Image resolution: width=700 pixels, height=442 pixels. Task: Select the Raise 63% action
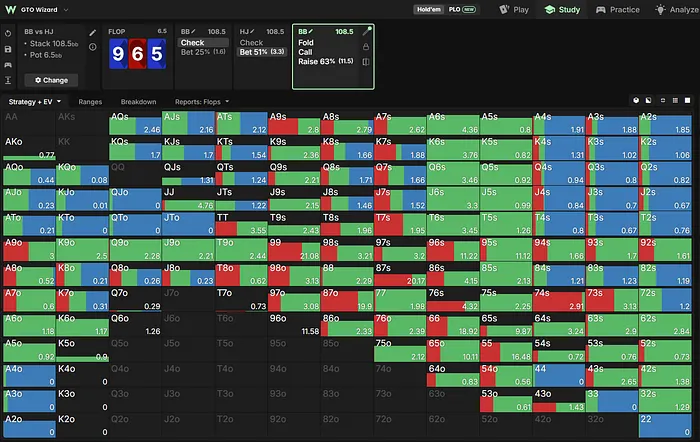coord(326,62)
